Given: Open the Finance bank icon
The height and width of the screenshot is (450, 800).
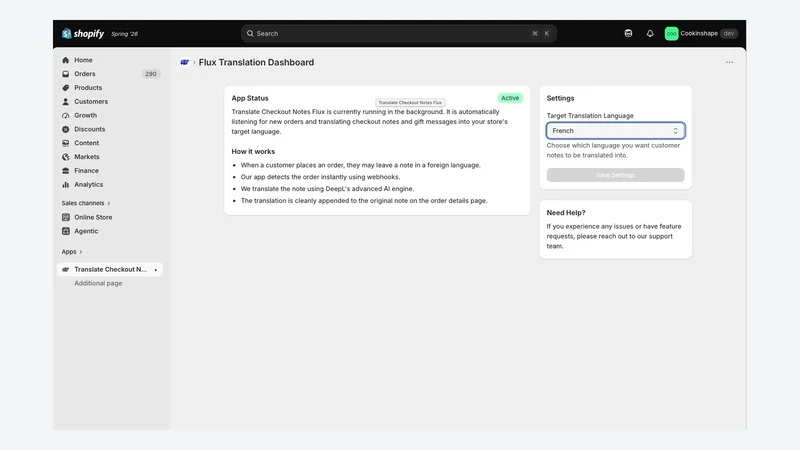Looking at the screenshot, I should tap(65, 170).
